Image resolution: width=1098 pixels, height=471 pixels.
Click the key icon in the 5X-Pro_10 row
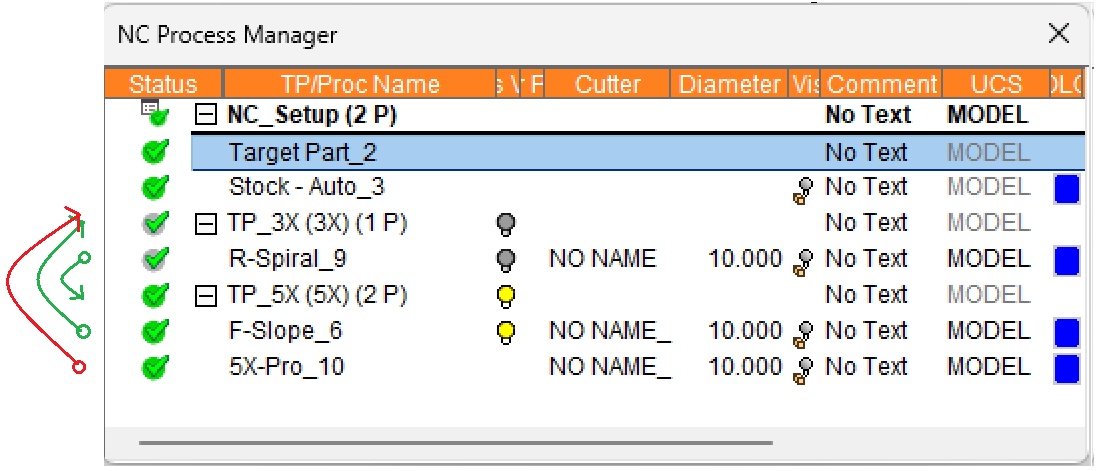click(x=802, y=368)
